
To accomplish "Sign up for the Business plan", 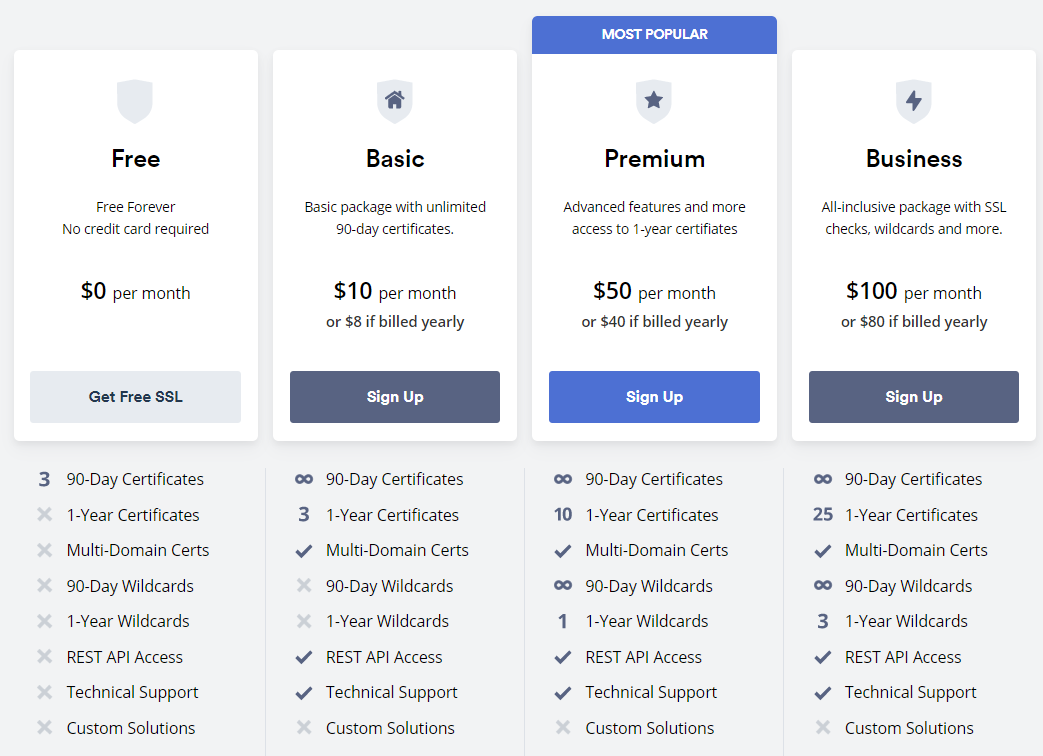I will (x=913, y=396).
